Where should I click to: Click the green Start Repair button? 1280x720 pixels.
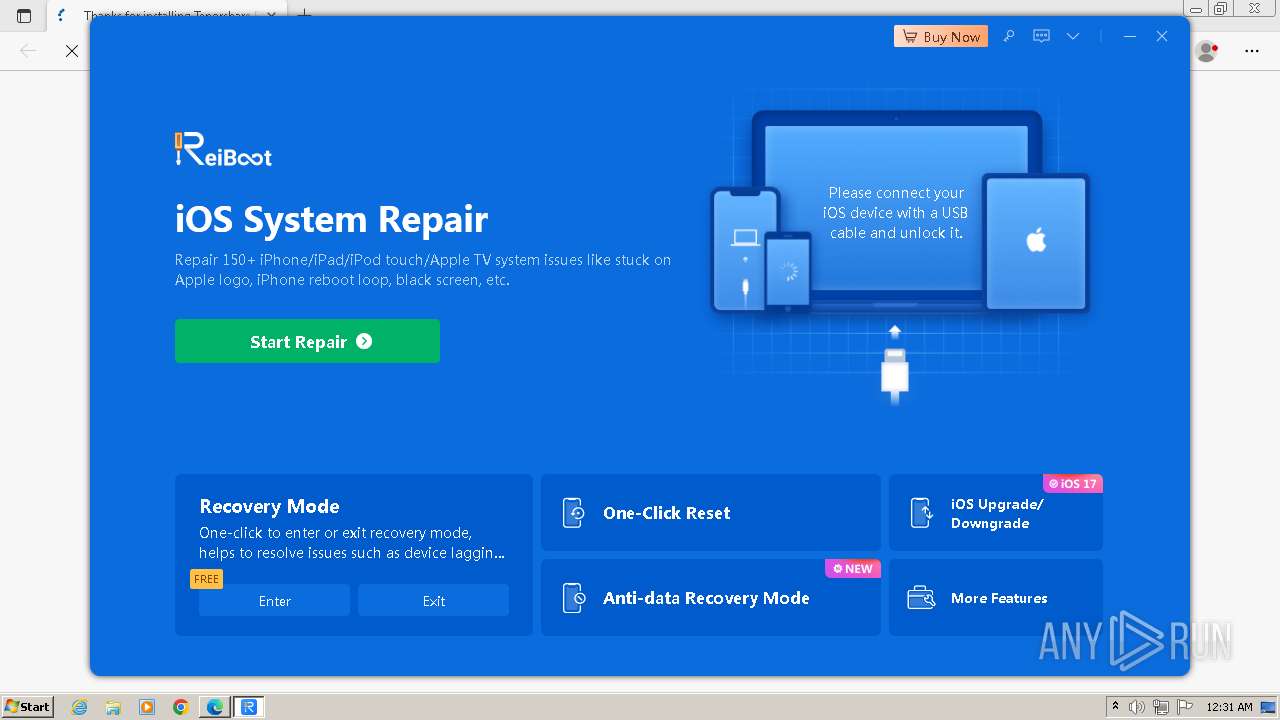coord(307,341)
